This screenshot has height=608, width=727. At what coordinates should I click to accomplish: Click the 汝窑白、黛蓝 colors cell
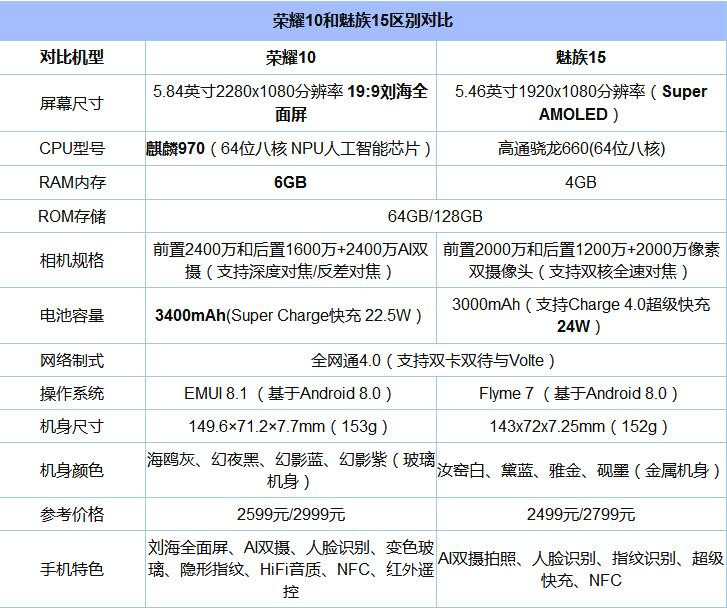[581, 470]
